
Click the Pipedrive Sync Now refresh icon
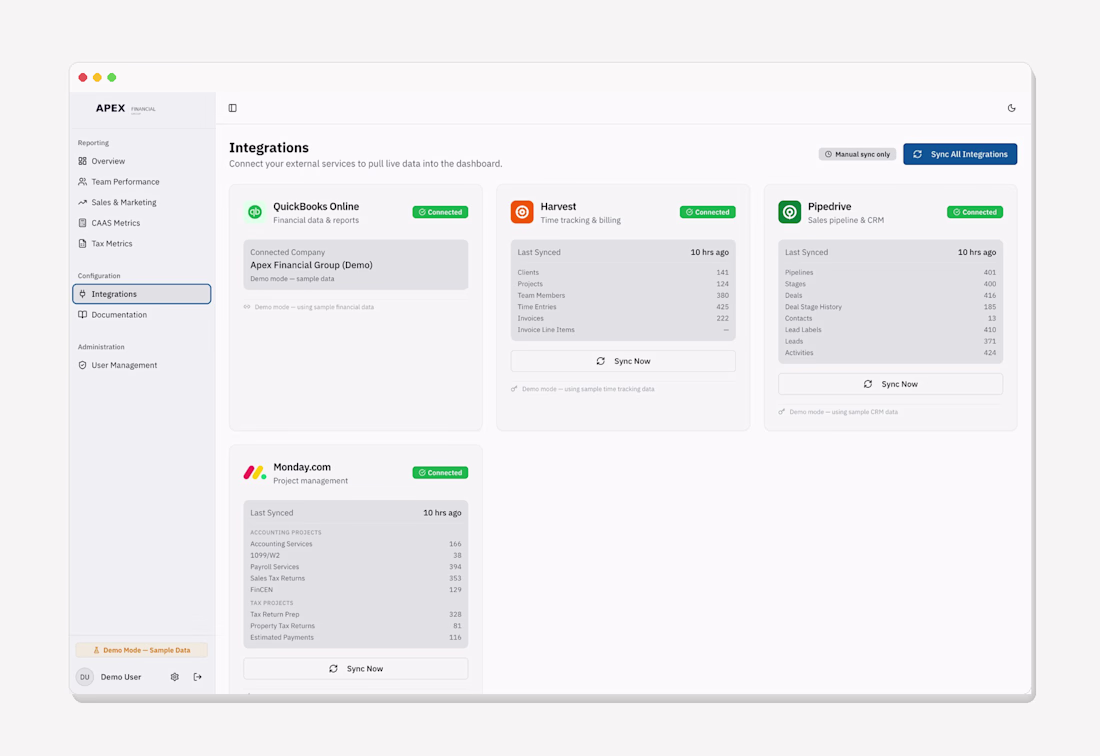[868, 384]
